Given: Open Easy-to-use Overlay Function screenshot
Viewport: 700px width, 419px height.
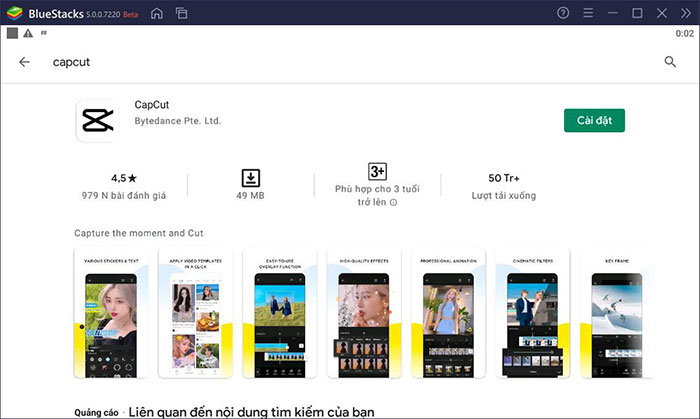Looking at the screenshot, I should tap(280, 314).
